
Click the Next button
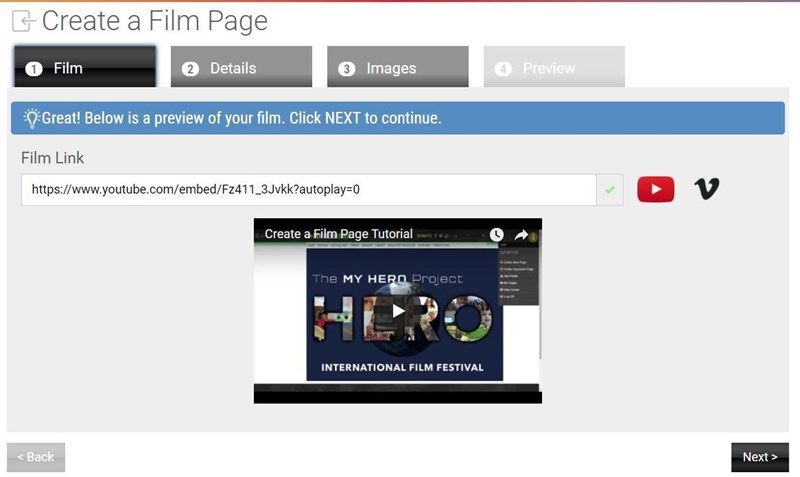[x=760, y=457]
